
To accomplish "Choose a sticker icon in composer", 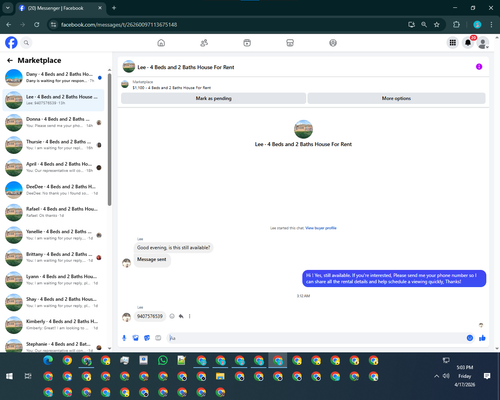I will 147,338.
